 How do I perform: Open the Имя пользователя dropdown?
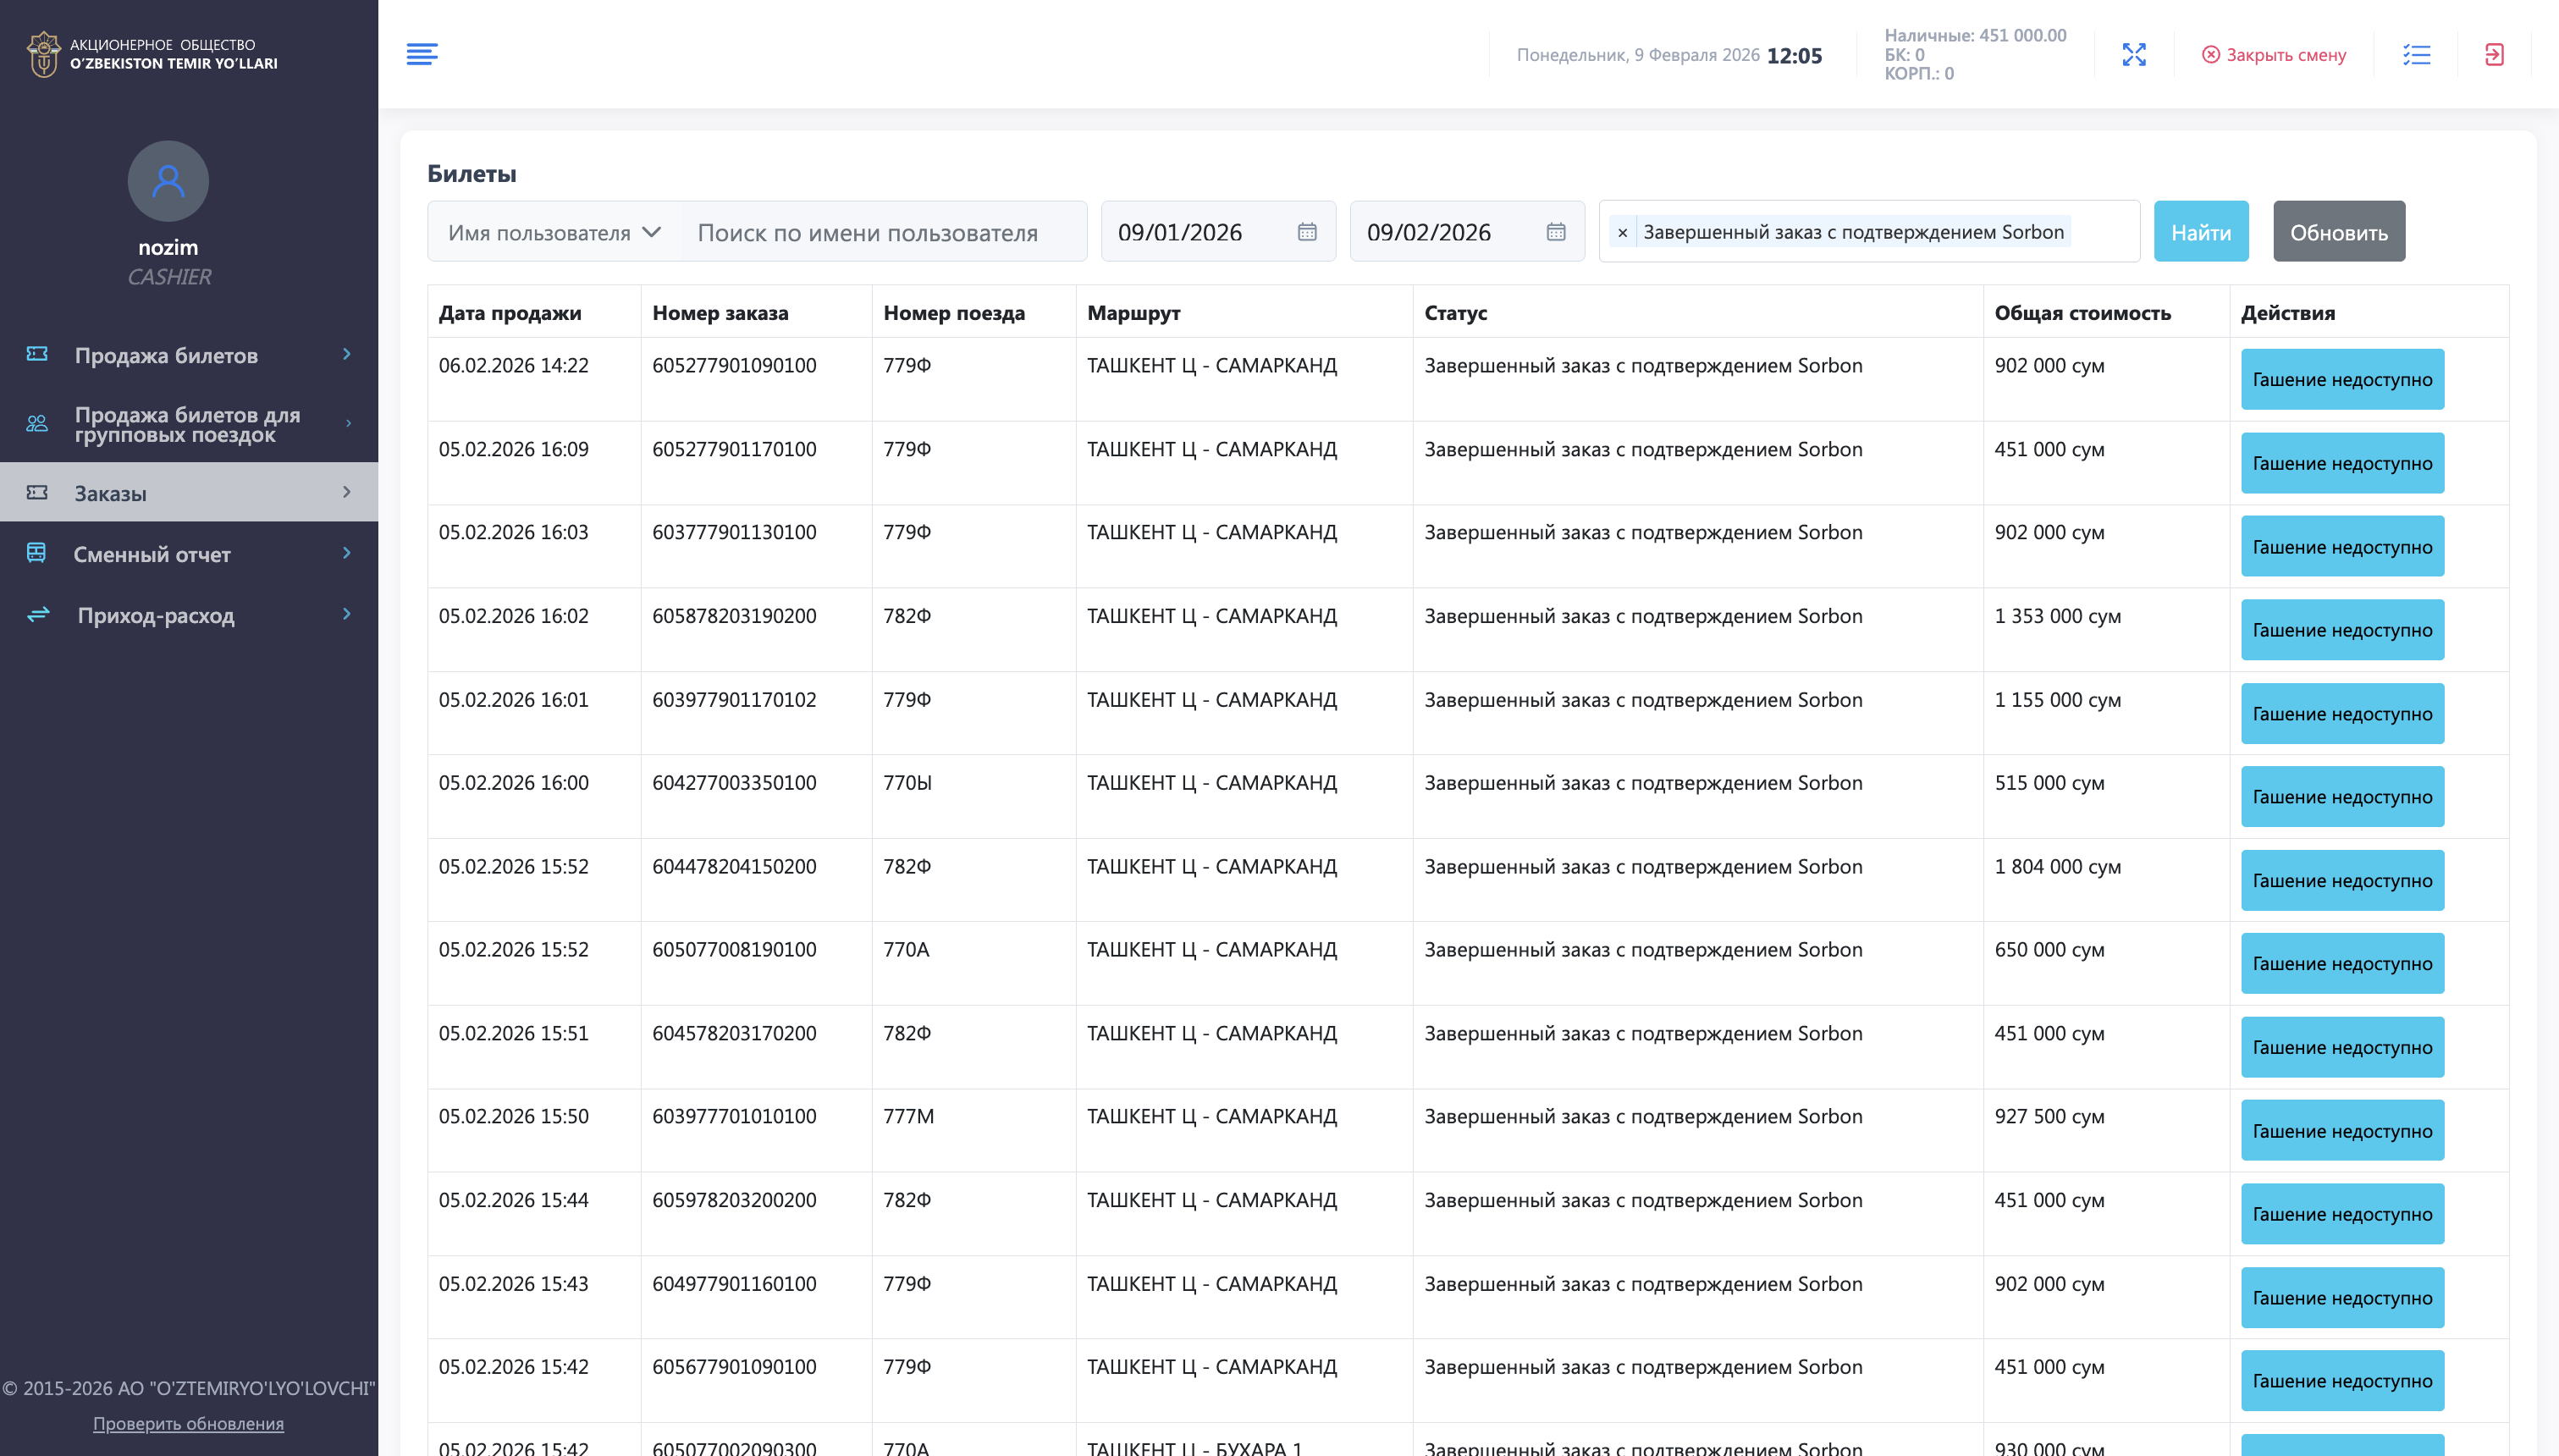point(553,231)
